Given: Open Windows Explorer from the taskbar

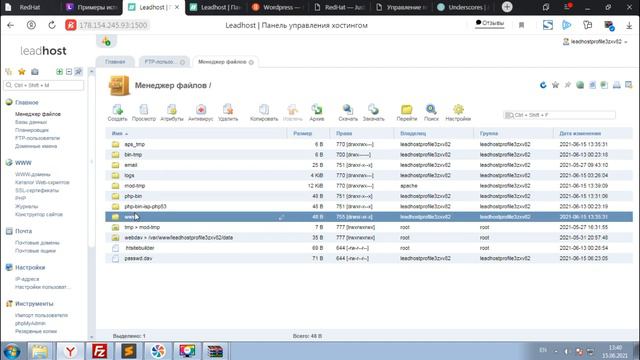Looking at the screenshot, I should [x=40, y=351].
